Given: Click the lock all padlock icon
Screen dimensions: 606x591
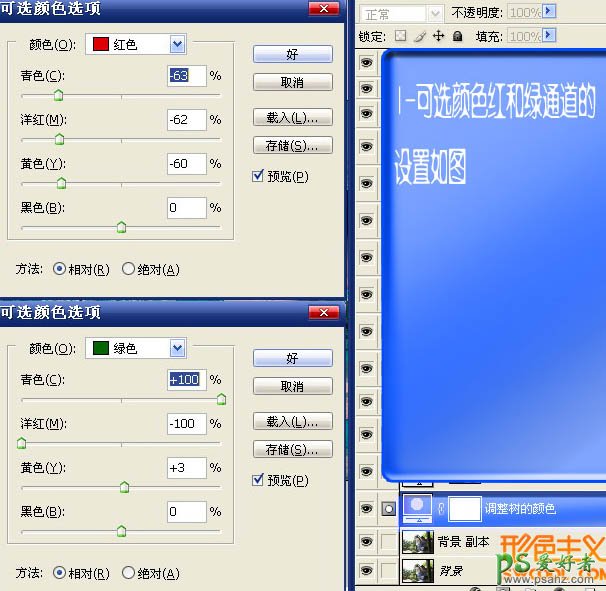Looking at the screenshot, I should [x=457, y=36].
